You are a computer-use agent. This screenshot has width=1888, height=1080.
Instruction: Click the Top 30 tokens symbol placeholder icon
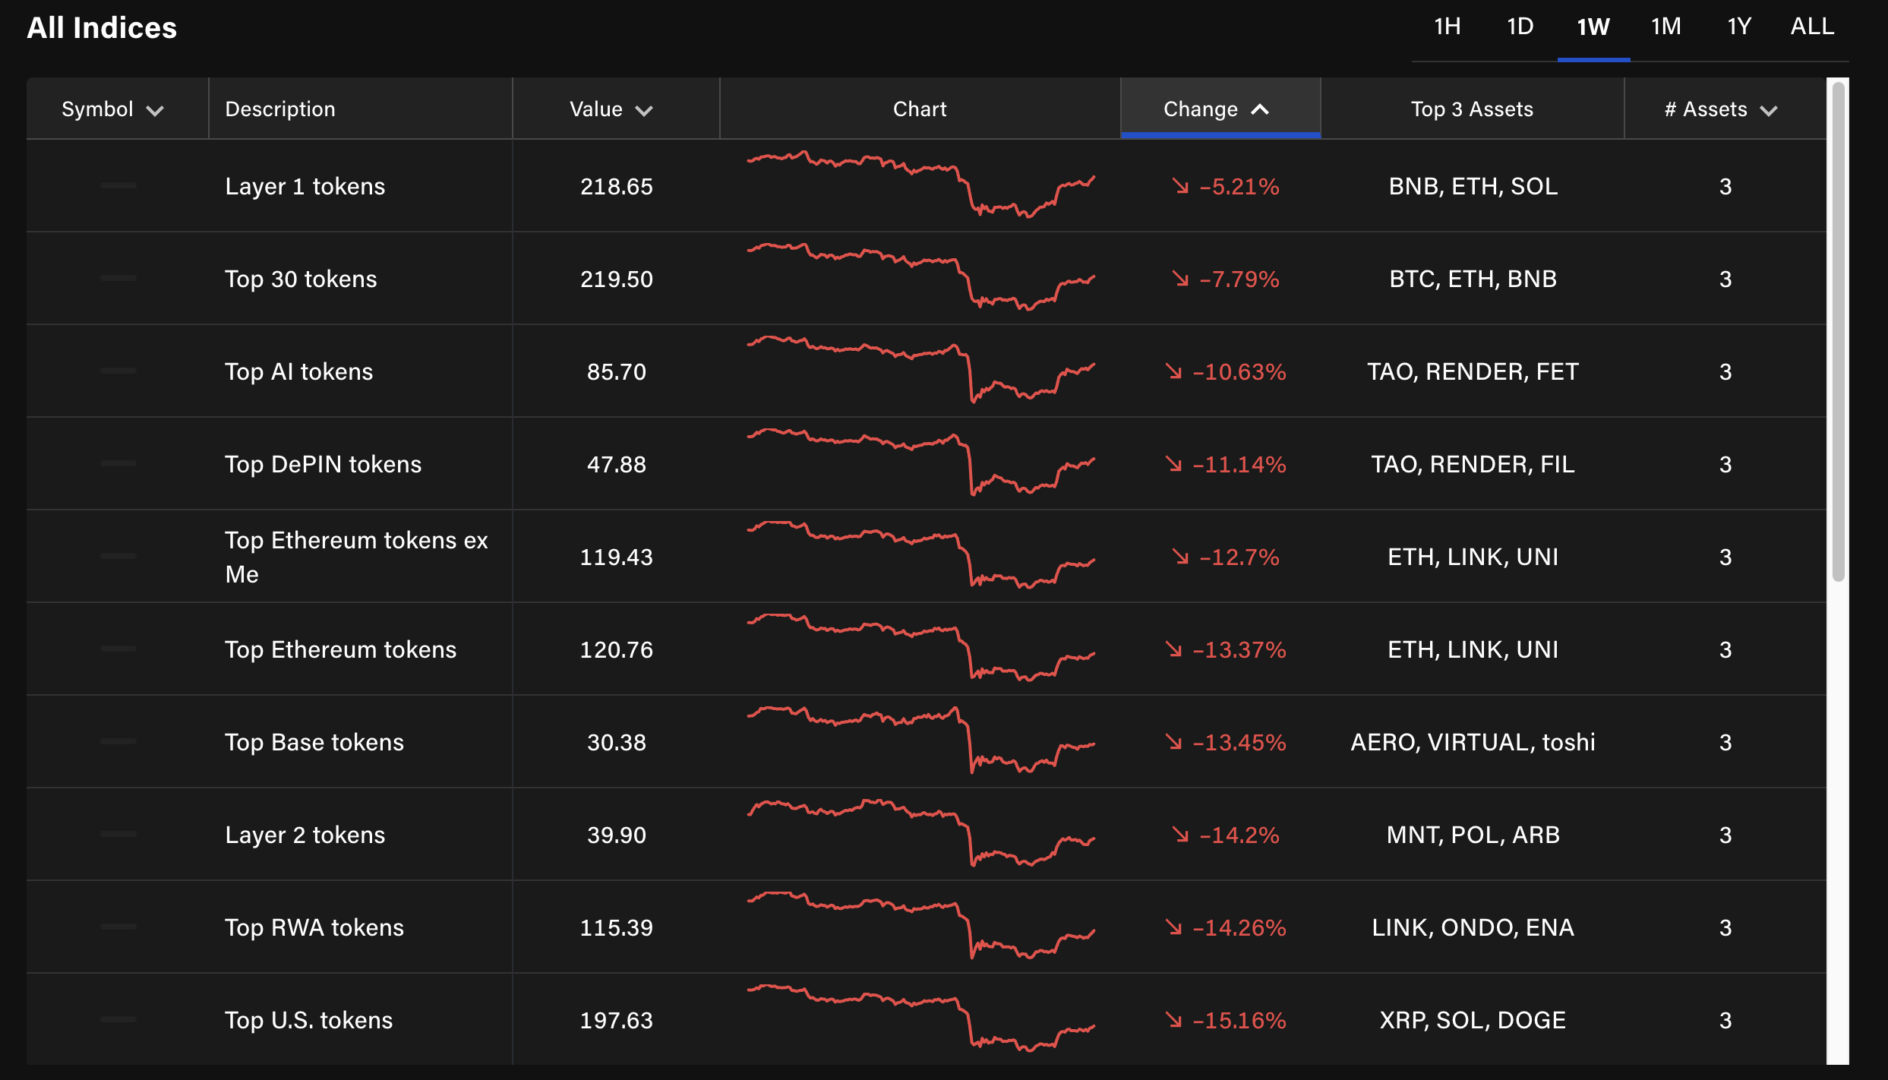point(118,279)
